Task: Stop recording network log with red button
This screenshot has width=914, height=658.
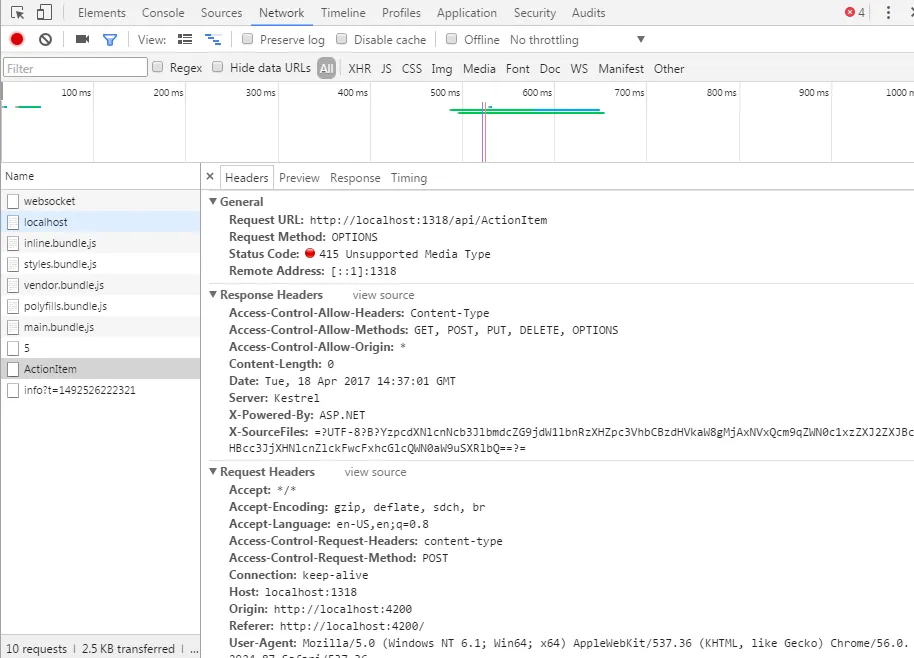Action: click(x=17, y=39)
